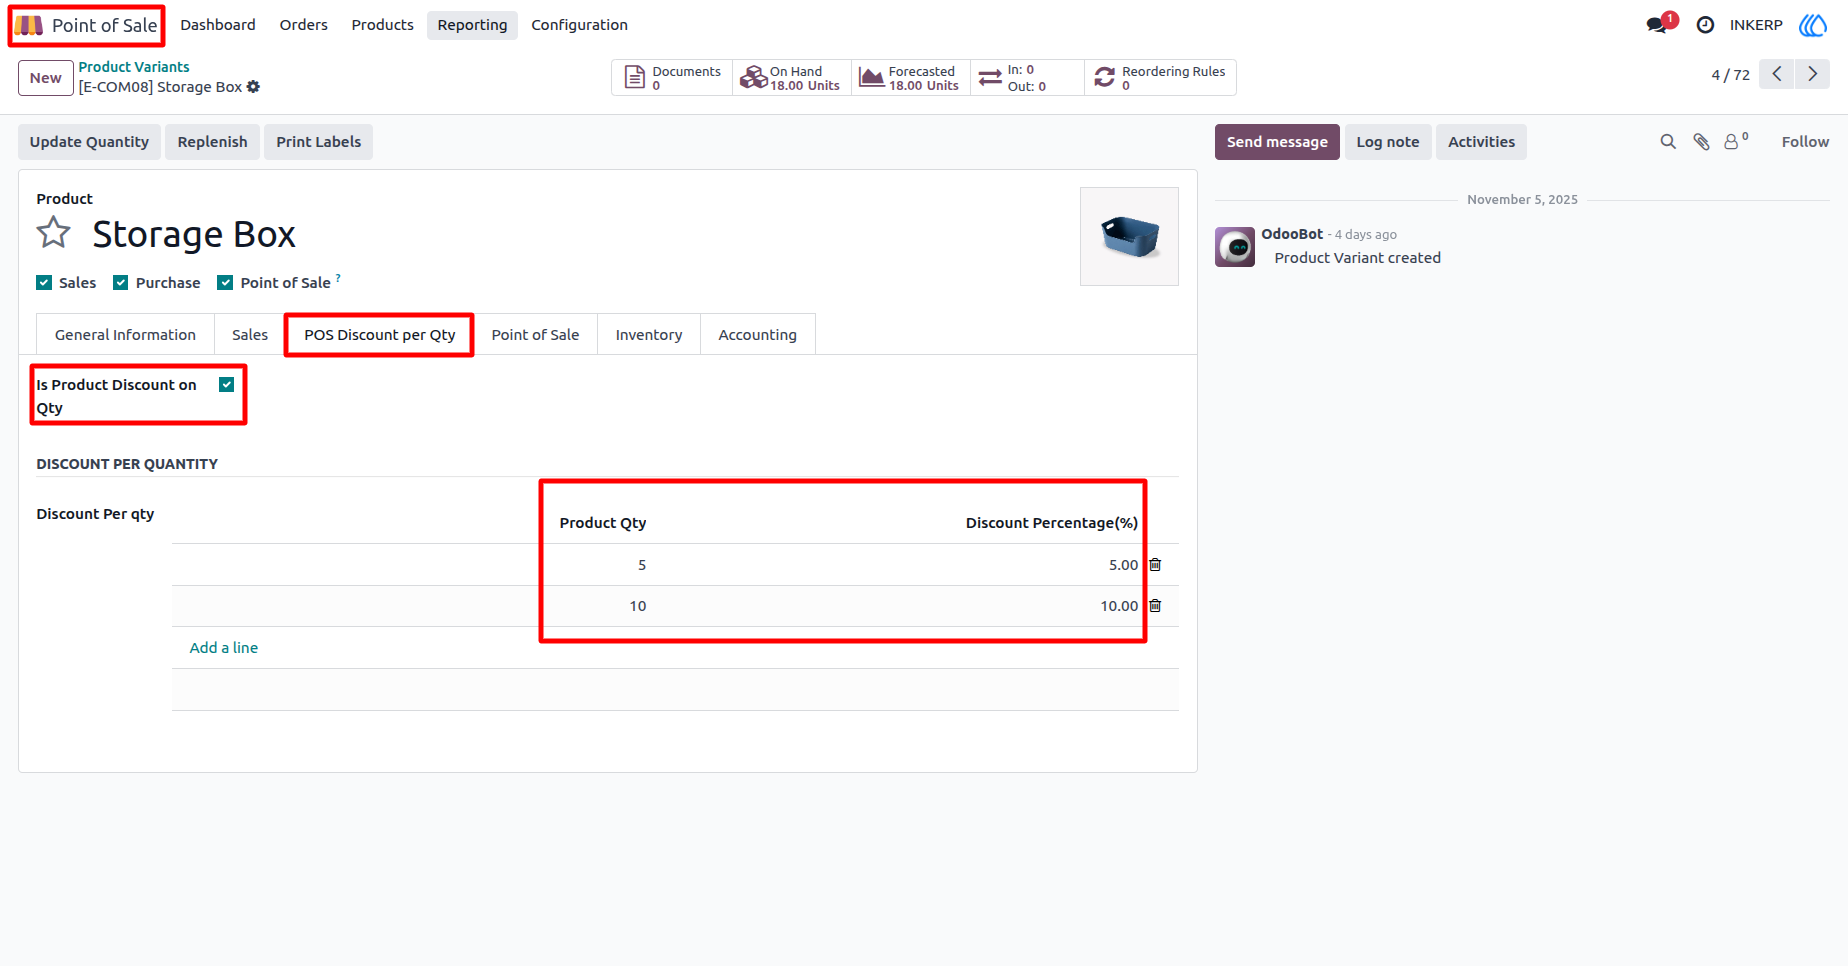Switch to General Information tab
Screen dimensions: 1848x966
point(126,335)
